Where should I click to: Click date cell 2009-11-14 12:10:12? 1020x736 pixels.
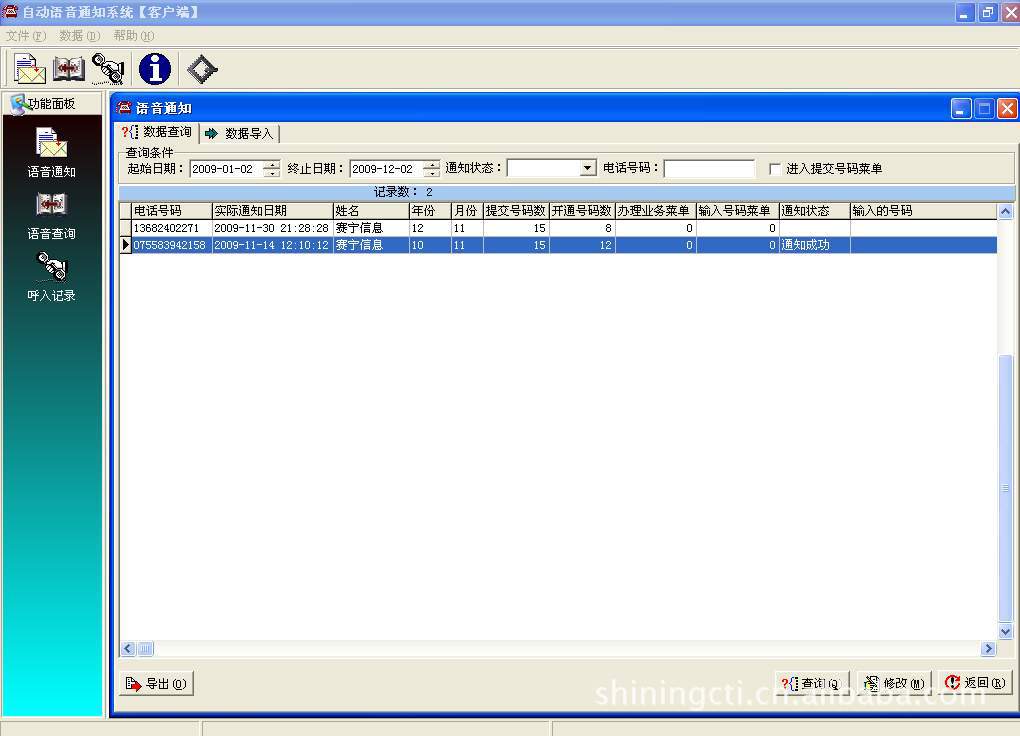[271, 245]
